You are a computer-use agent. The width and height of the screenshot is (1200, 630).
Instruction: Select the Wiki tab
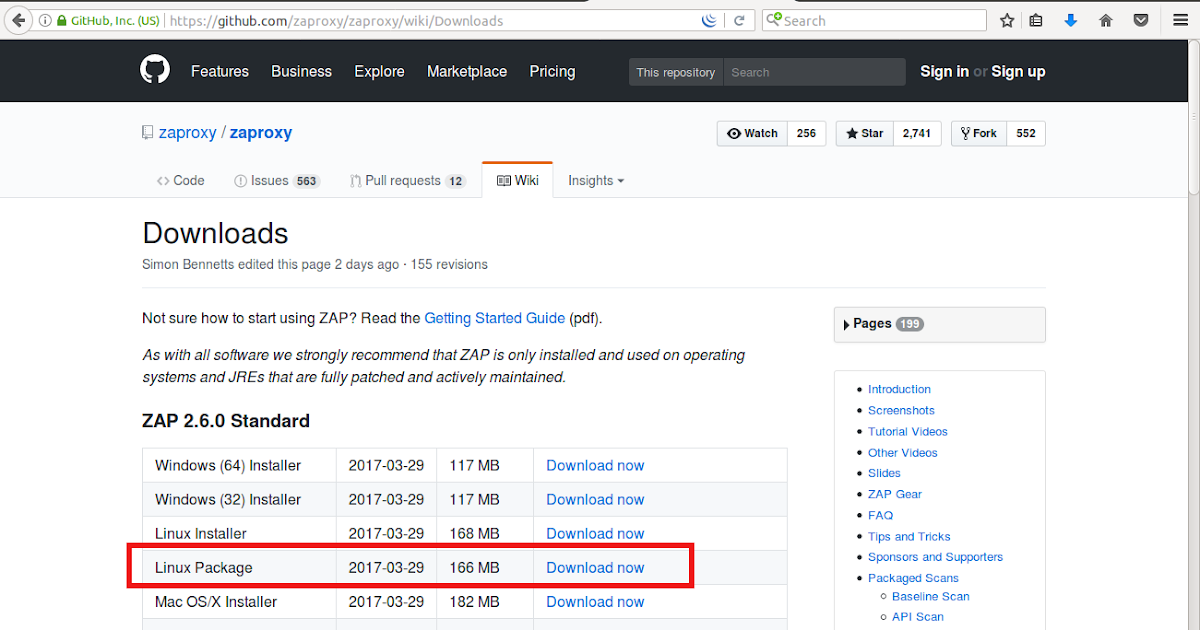517,180
